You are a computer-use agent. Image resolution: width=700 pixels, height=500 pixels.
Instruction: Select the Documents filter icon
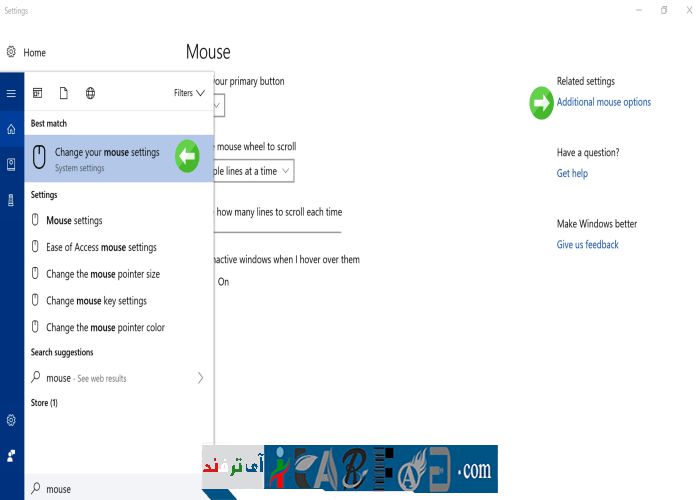(63, 93)
